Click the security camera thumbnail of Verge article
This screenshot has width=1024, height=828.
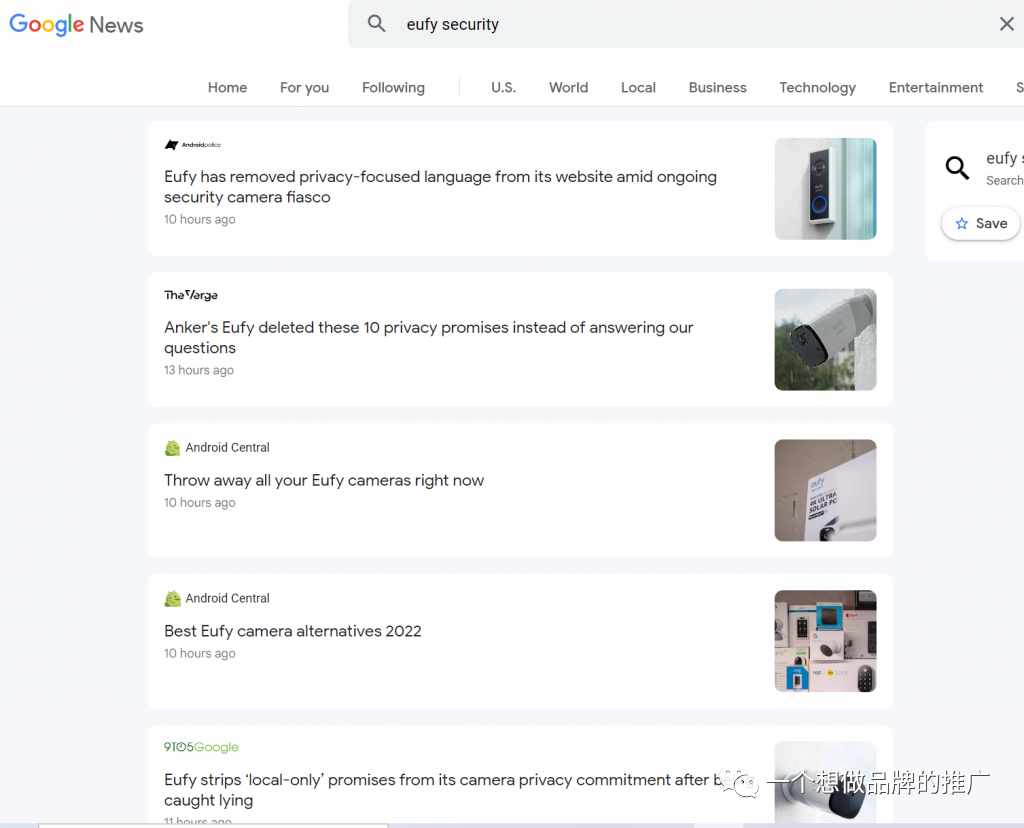click(x=825, y=340)
